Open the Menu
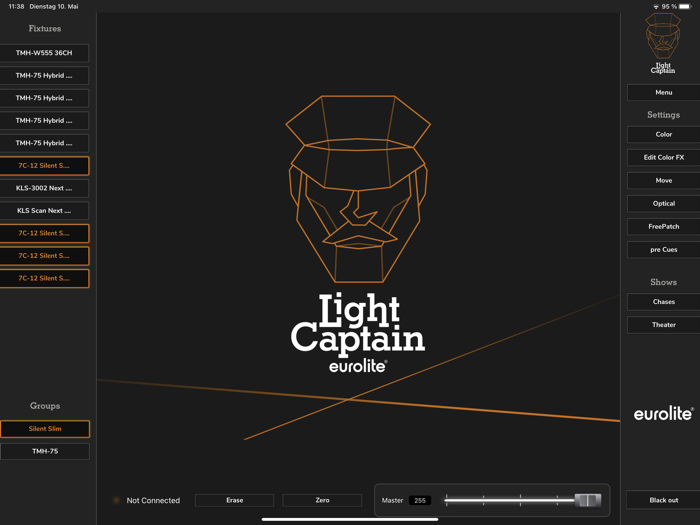This screenshot has width=700, height=525. coord(663,92)
